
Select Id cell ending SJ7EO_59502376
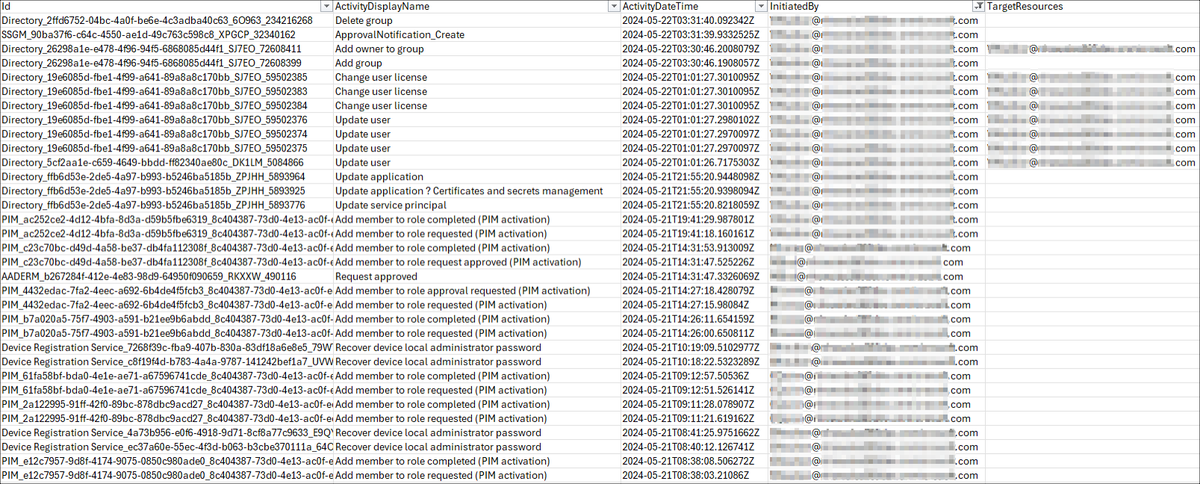[166, 119]
